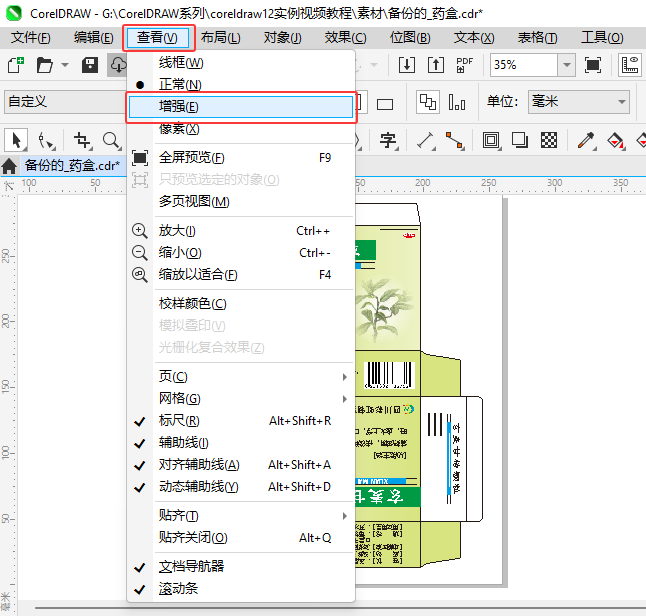
Task: Select the Connector tool
Action: 455,141
